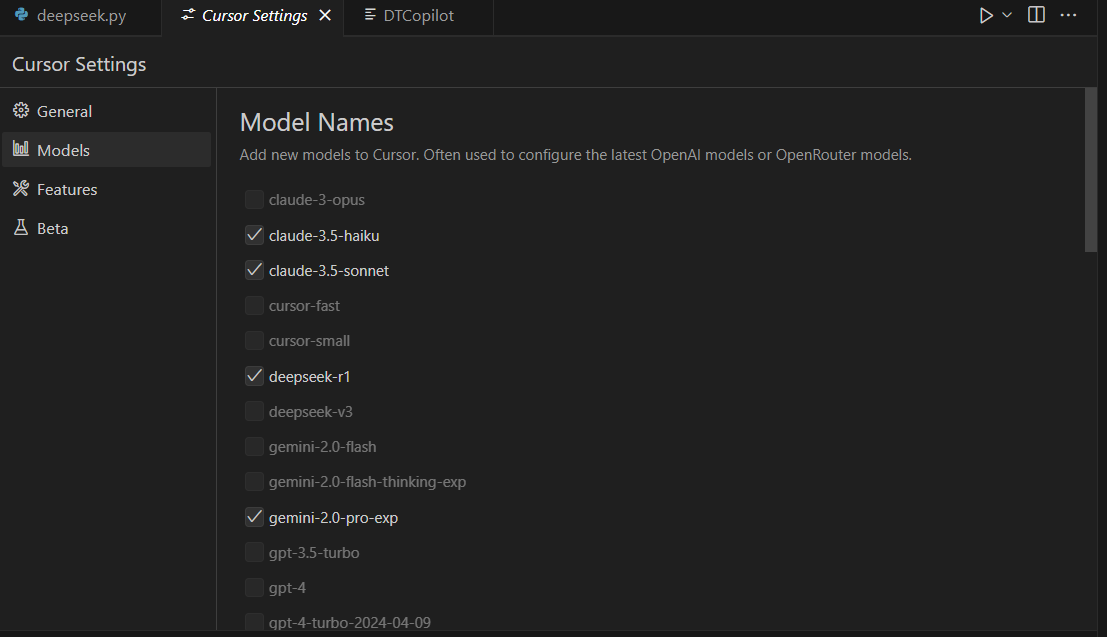
Task: Click the General gear icon in sidebar
Action: tap(20, 111)
